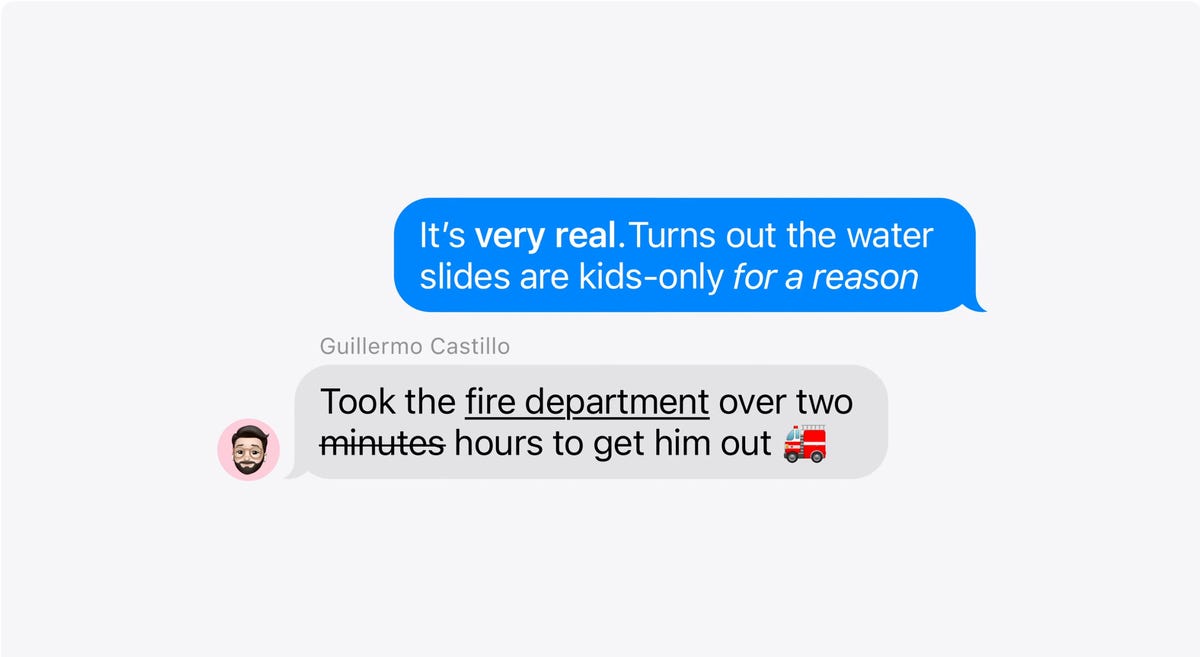
Task: Click the fire truck emoji
Action: pos(805,443)
